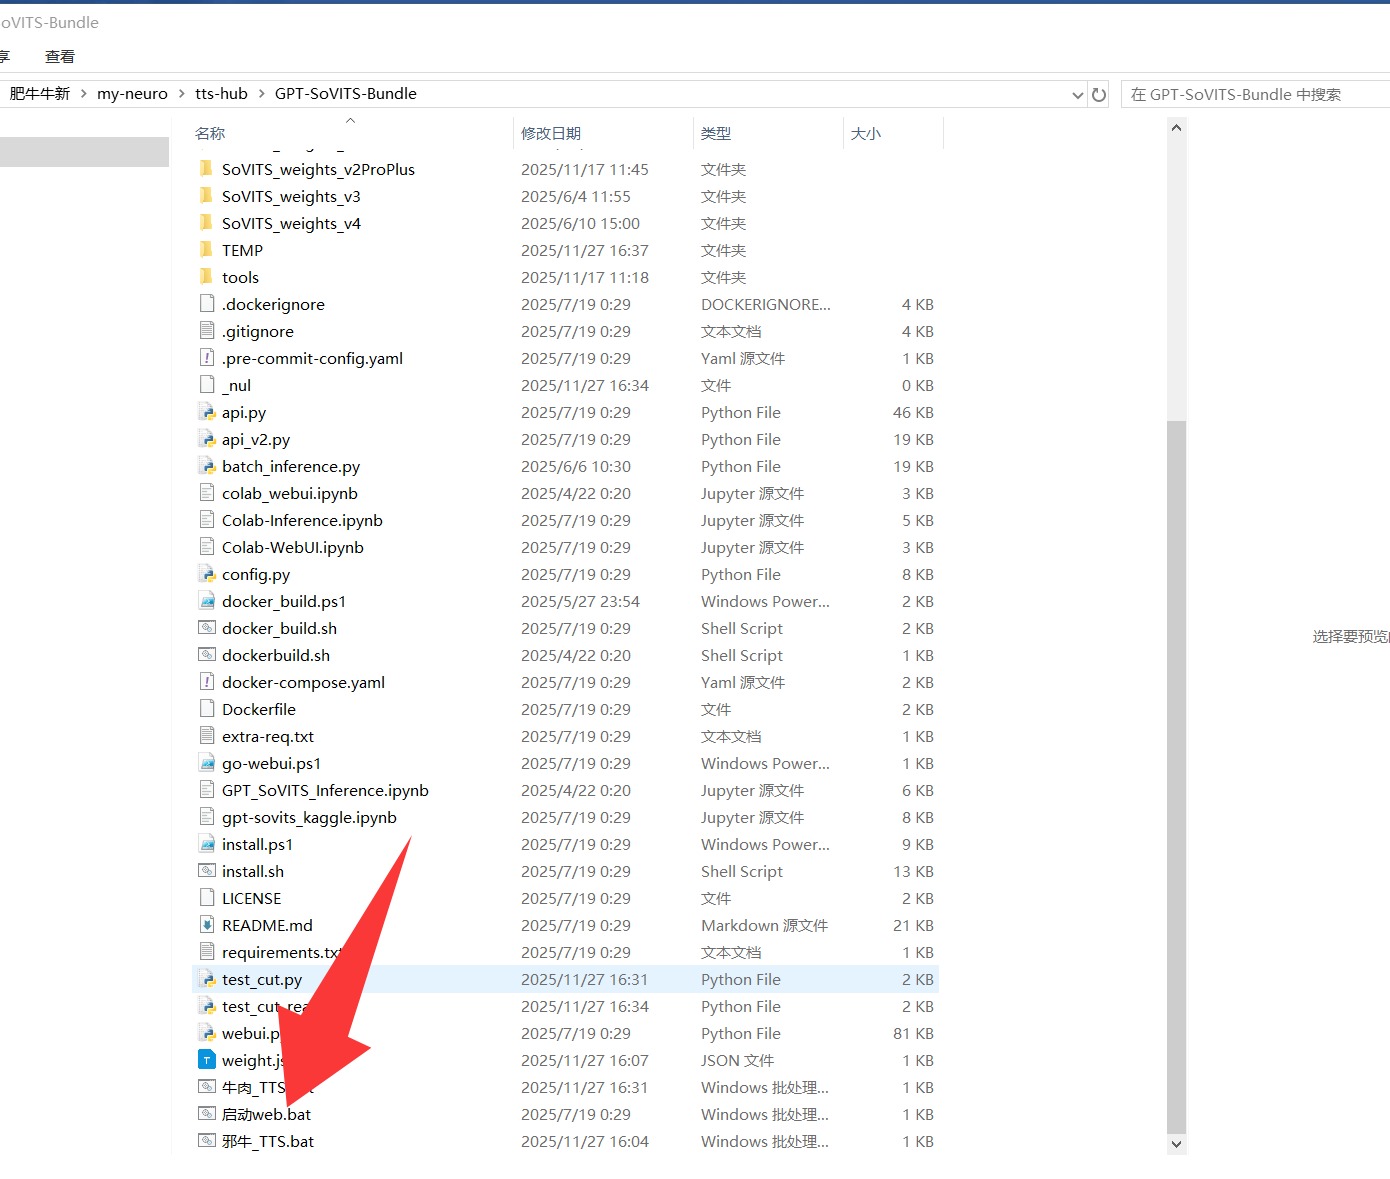Click the scrollbar up arrow of file list
1390x1179 pixels.
click(1176, 128)
